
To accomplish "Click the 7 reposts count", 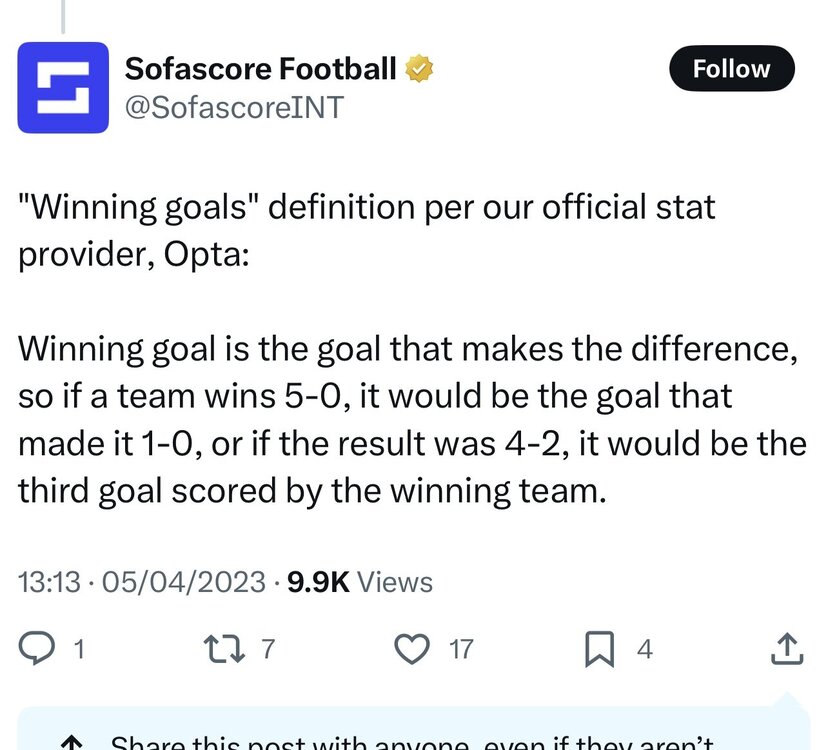I will tap(268, 649).
